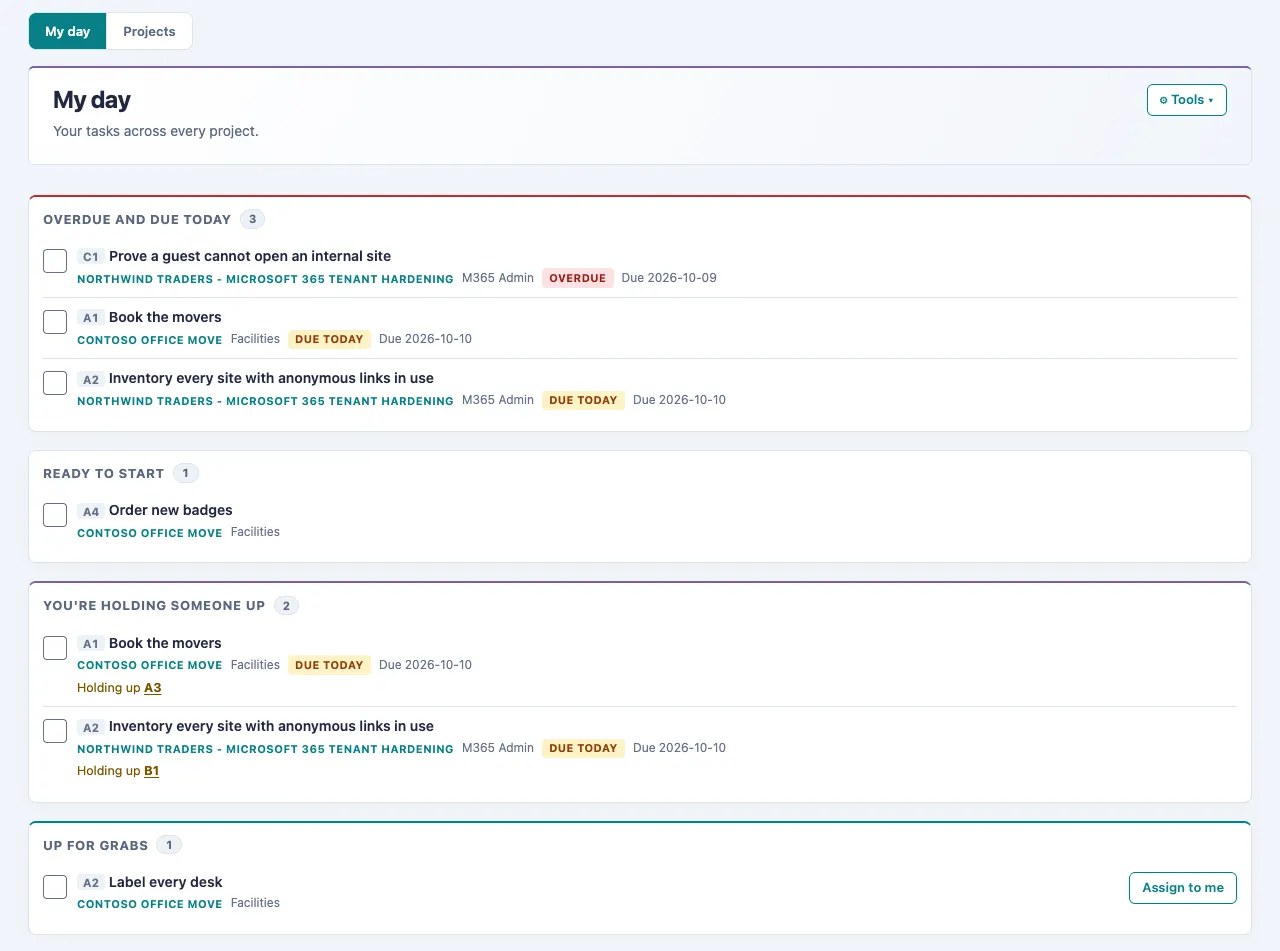
Task: Click the Due 2026-10-09 date text
Action: 669,278
